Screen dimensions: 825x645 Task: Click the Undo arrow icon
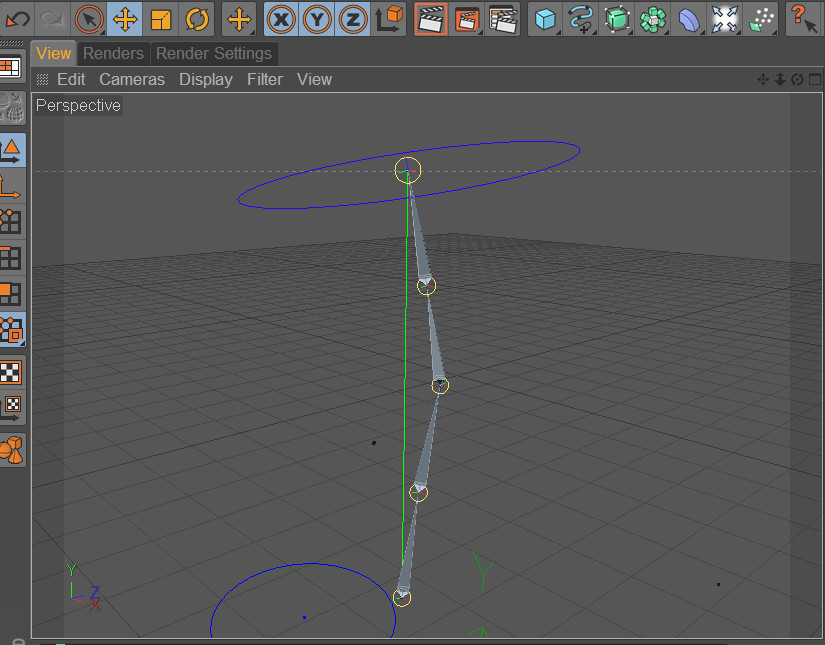coord(17,19)
